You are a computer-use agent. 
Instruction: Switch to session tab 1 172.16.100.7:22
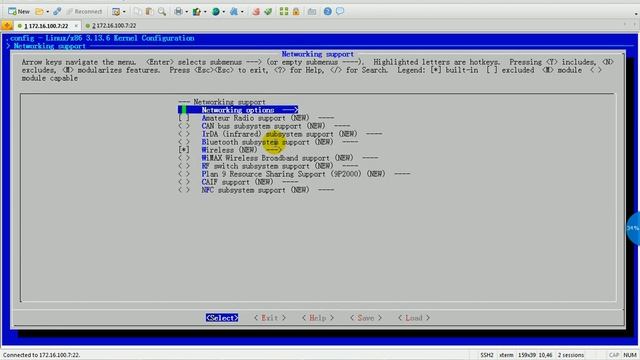click(46, 26)
